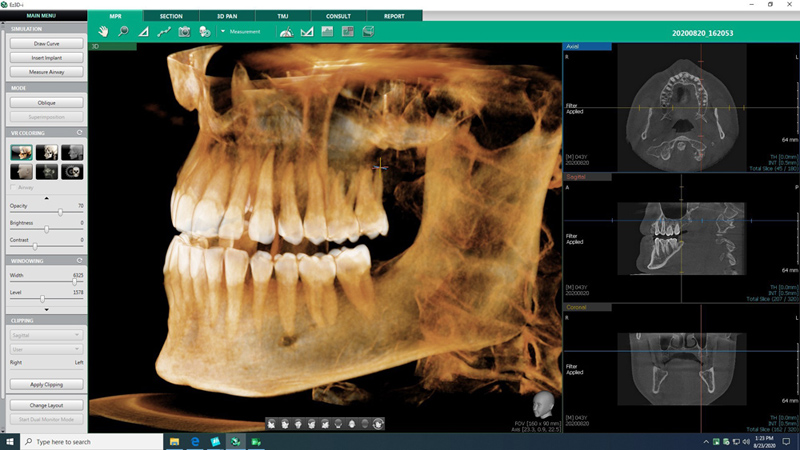Open File Explorer from the taskbar

point(174,442)
